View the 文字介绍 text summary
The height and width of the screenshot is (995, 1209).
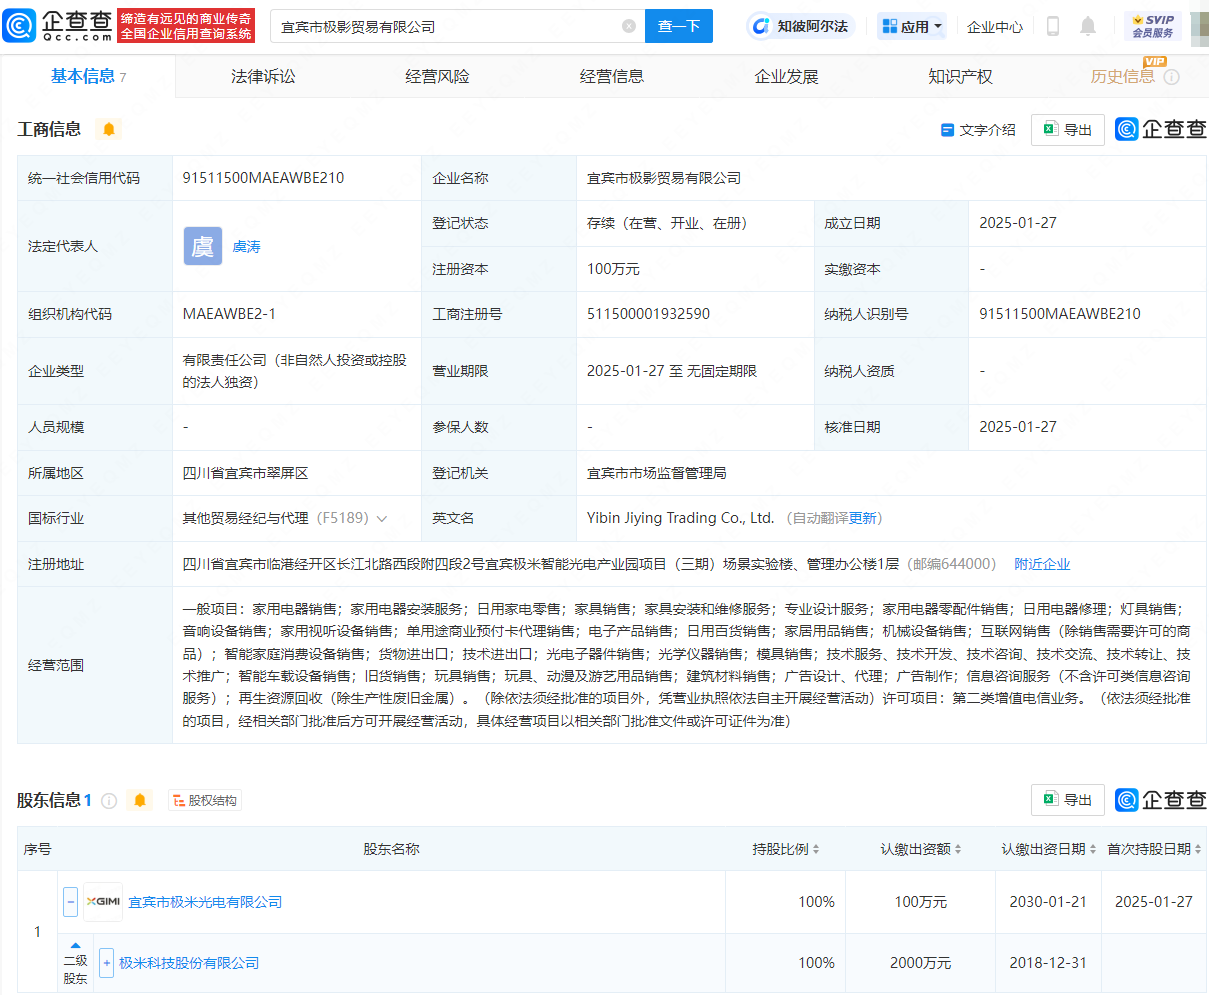978,130
